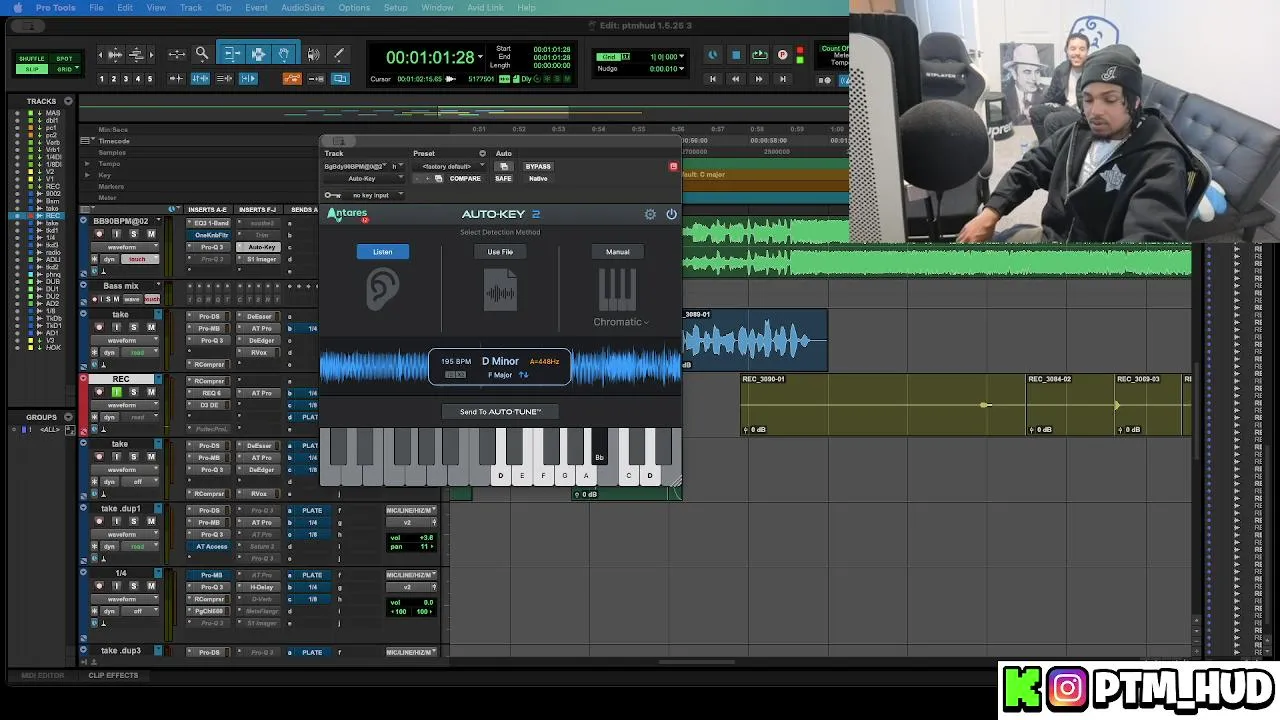Open the AudioSuite menu
Viewport: 1280px width, 720px height.
tap(302, 7)
